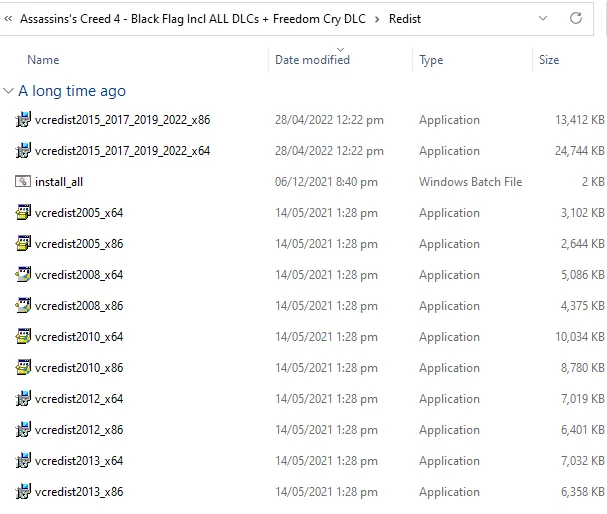This screenshot has width=607, height=514.
Task: Collapse the 'A long time ago' group
Action: pos(8,91)
